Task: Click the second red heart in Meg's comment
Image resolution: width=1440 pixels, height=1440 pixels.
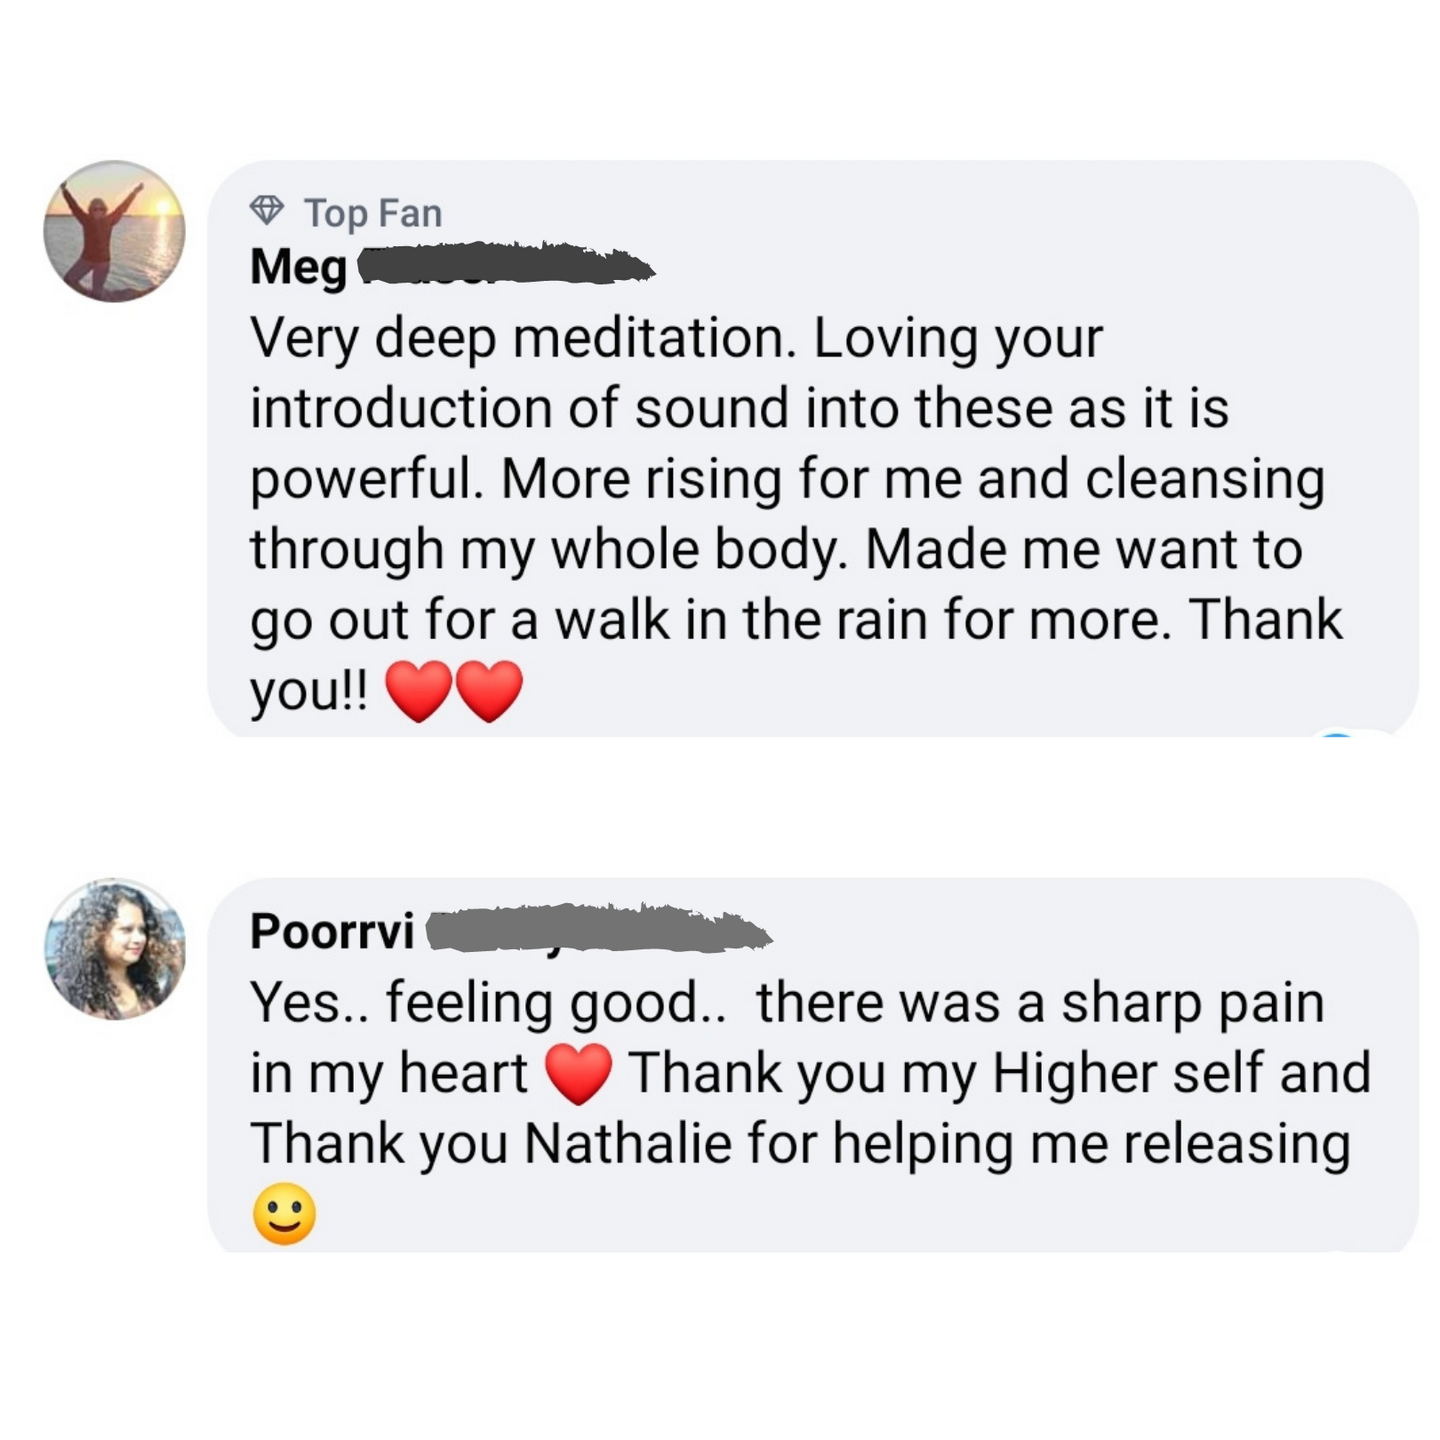Action: coord(489,691)
